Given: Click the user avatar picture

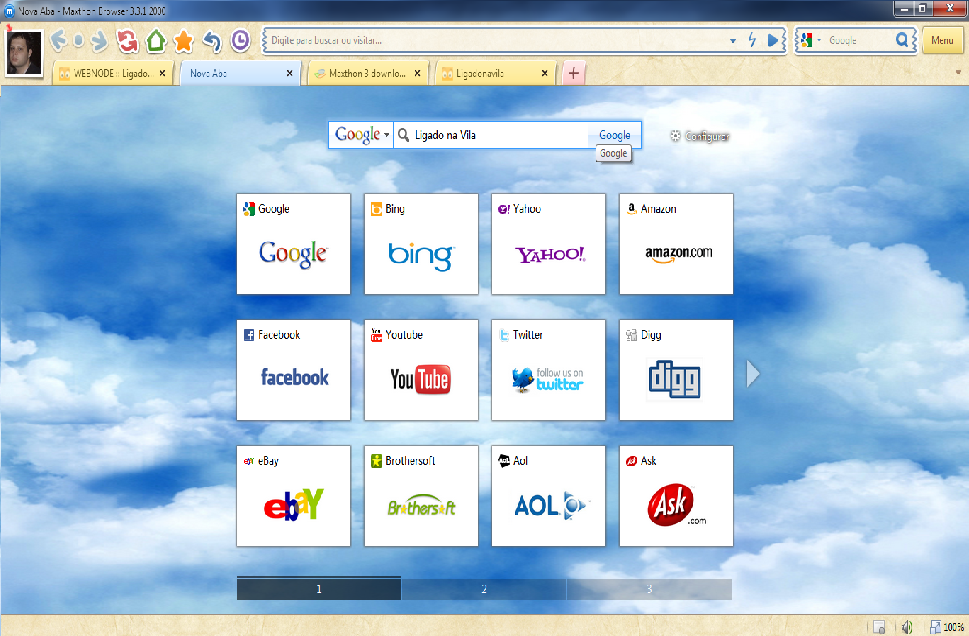Looking at the screenshot, I should (24, 53).
